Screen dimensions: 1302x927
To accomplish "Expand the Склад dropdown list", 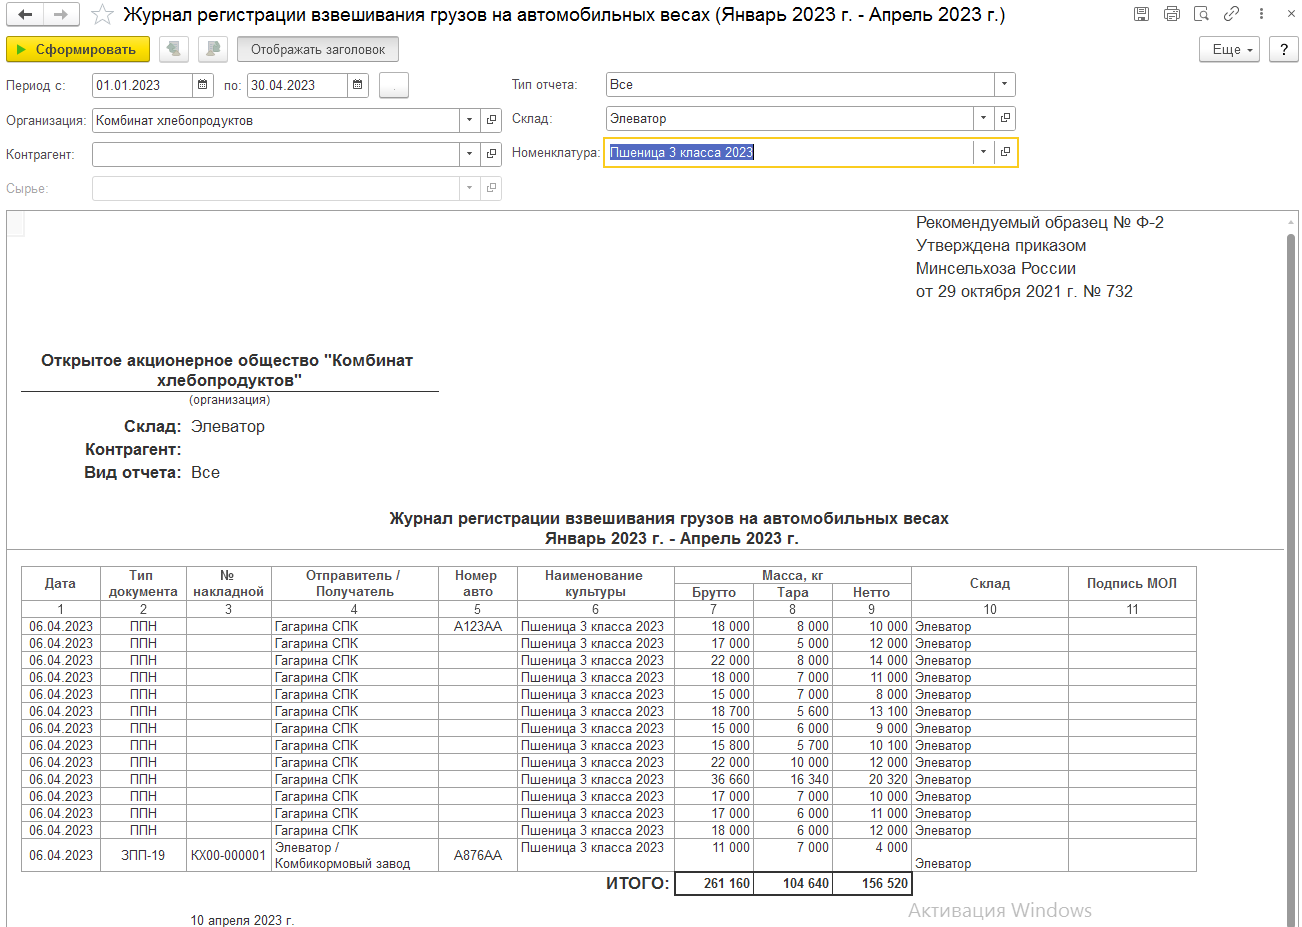I will click(x=983, y=118).
